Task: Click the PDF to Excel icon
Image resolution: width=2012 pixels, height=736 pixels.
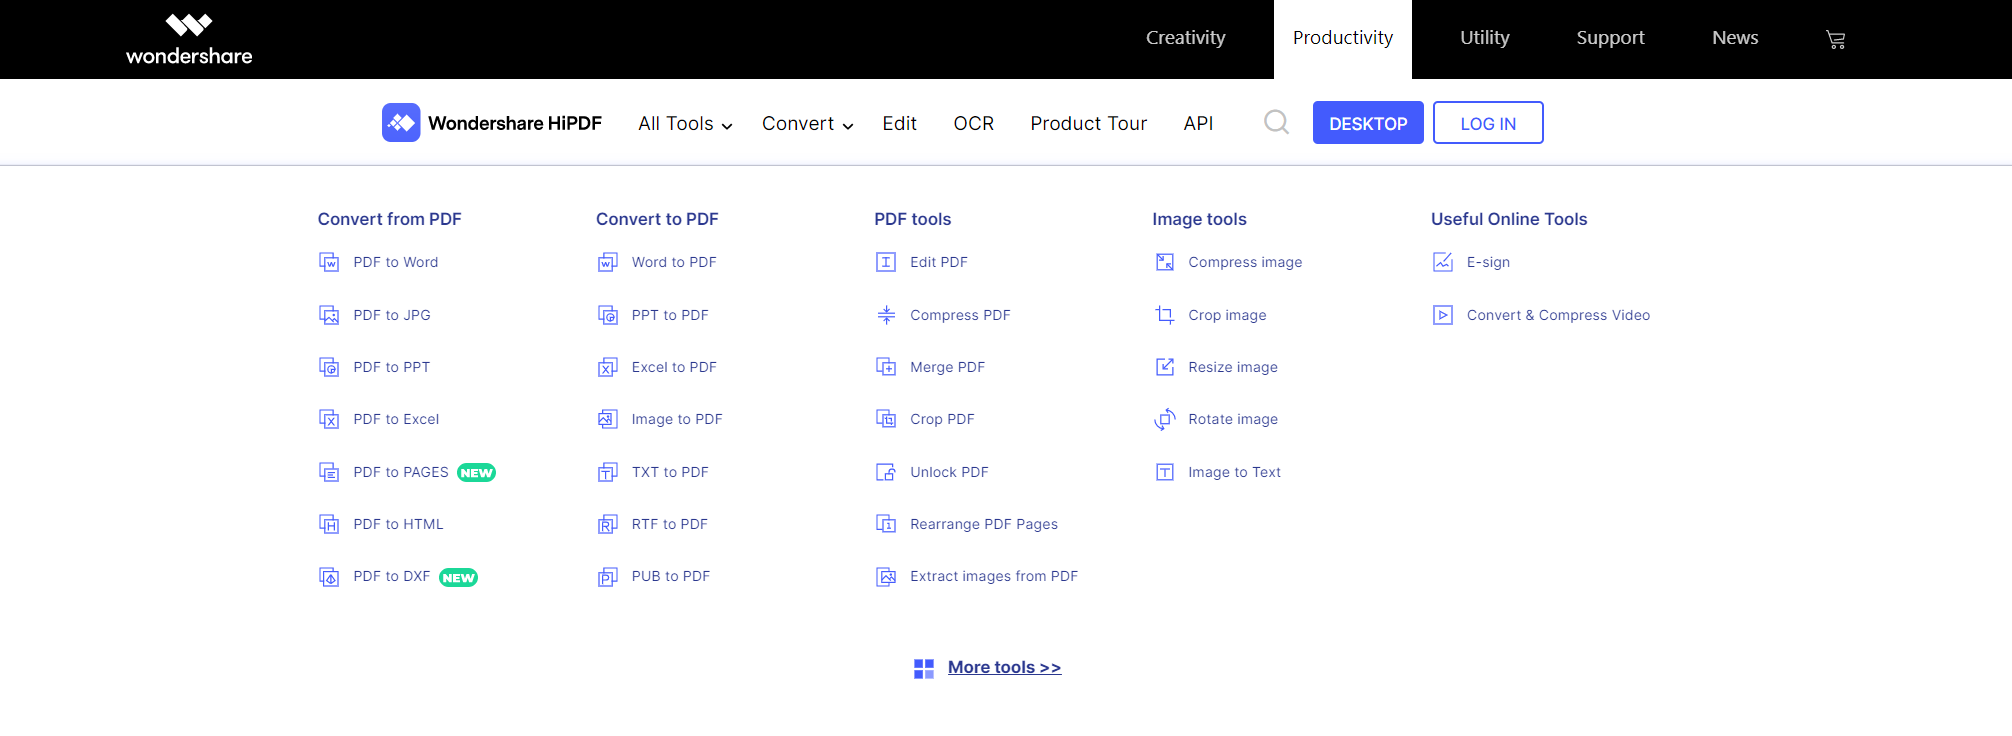Action: 329,419
